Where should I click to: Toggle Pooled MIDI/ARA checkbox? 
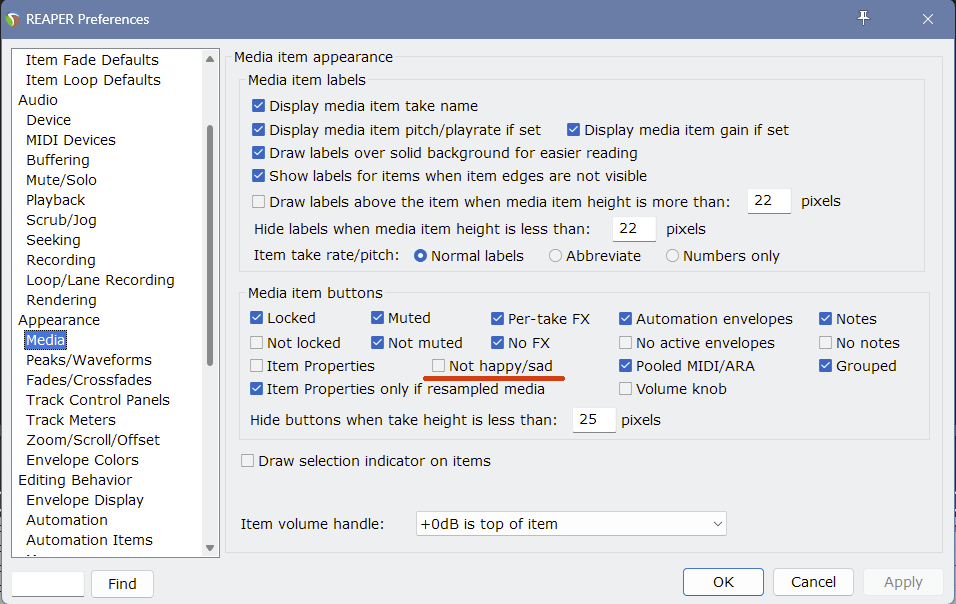(626, 366)
